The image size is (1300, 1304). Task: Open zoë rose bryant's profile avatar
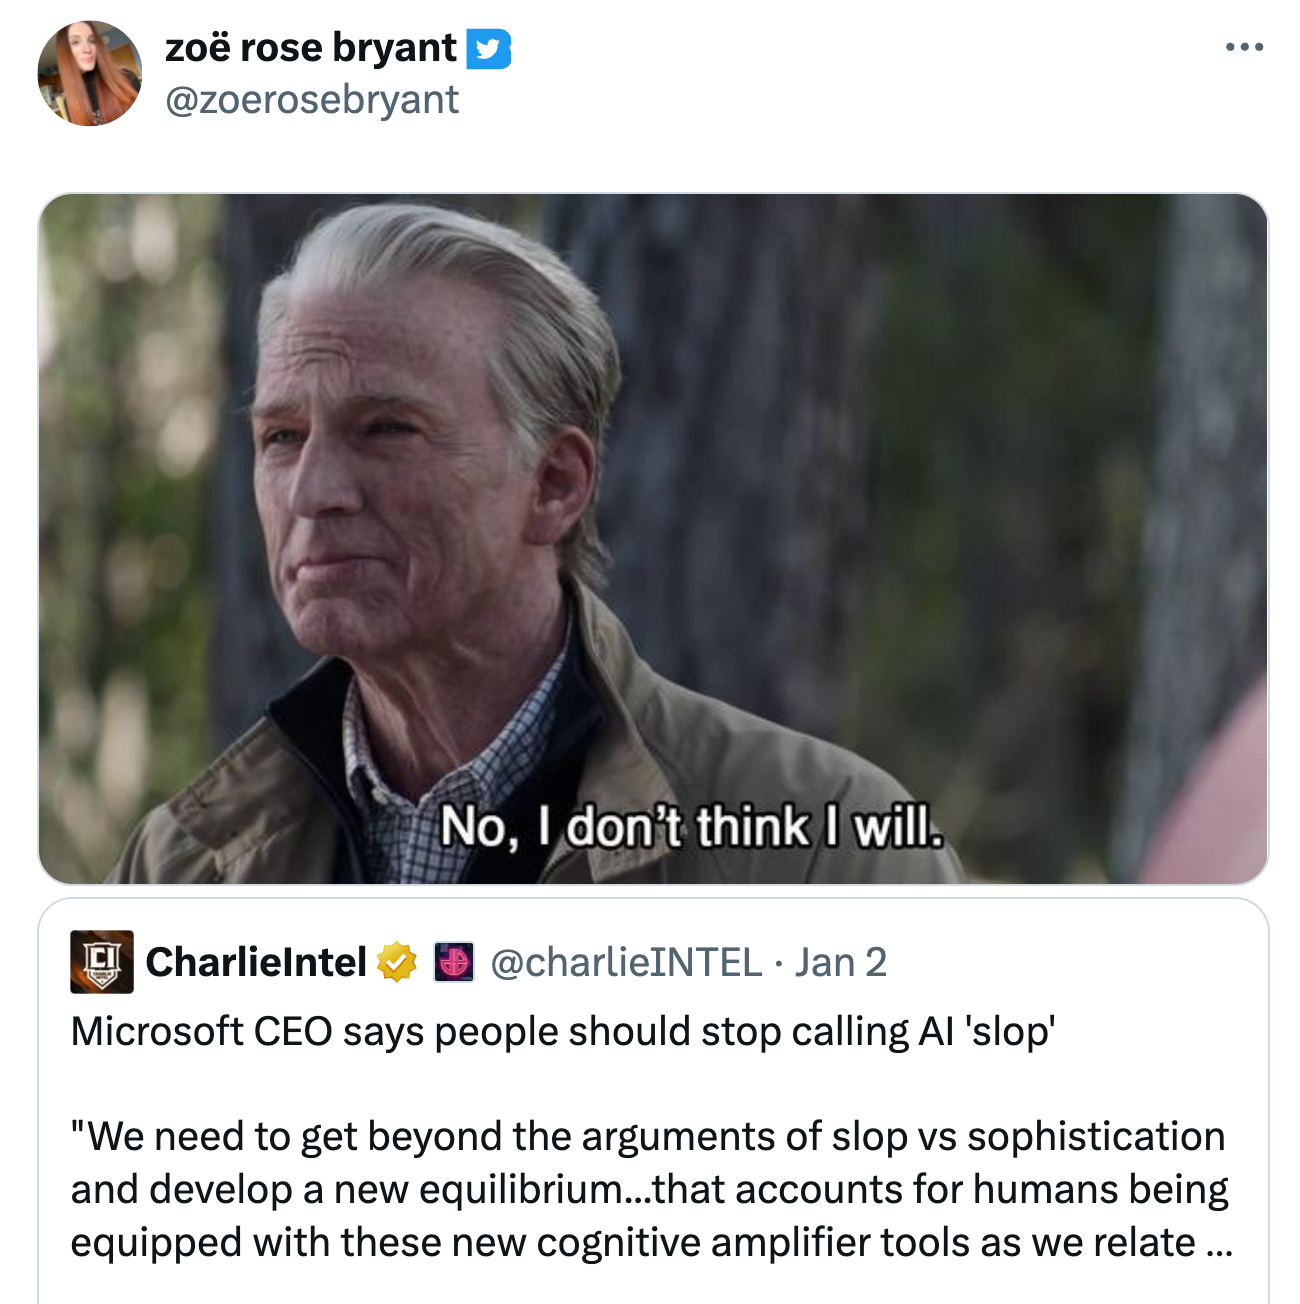coord(89,74)
